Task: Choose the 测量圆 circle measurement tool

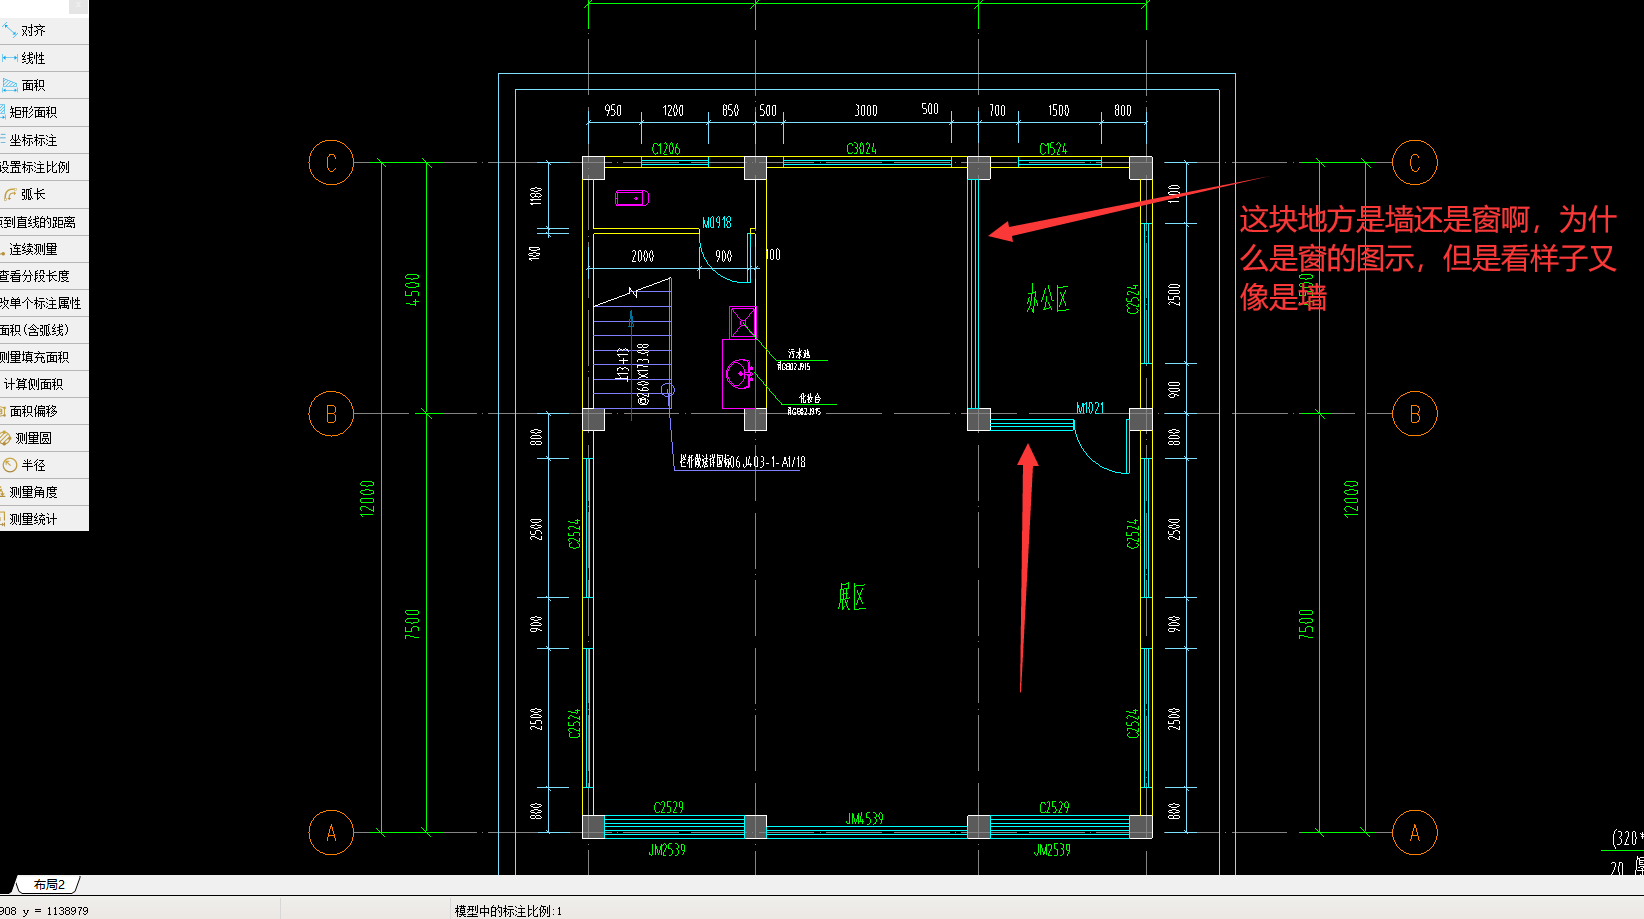Action: click(44, 438)
